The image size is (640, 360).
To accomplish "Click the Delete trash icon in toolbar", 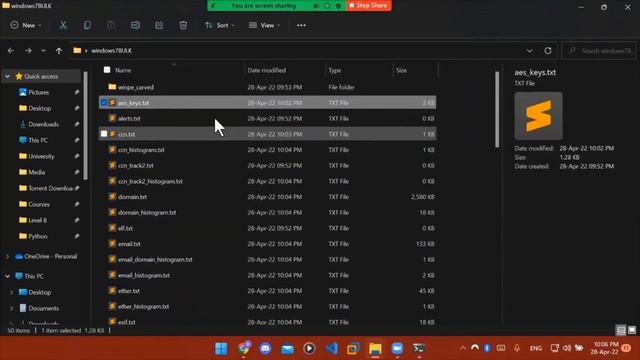I will [x=183, y=25].
